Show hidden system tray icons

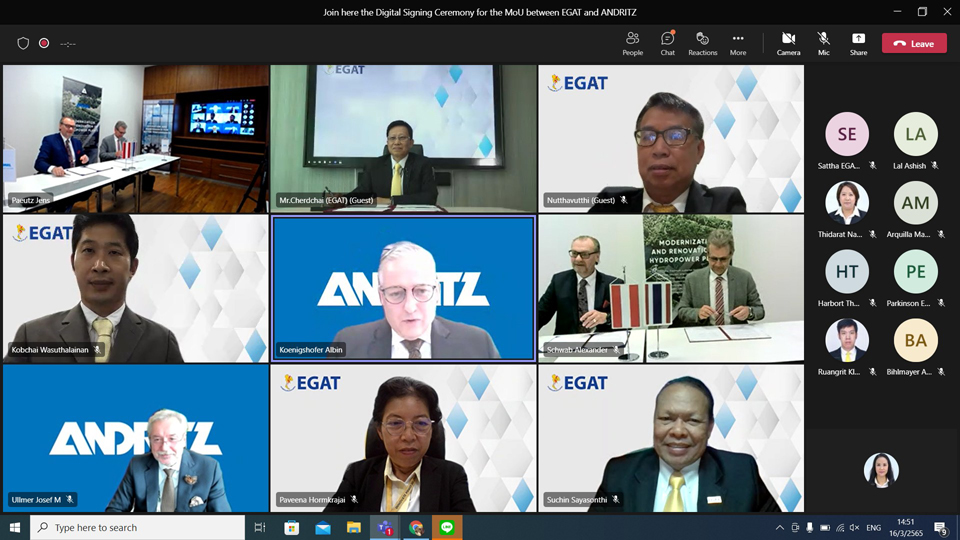(x=779, y=528)
